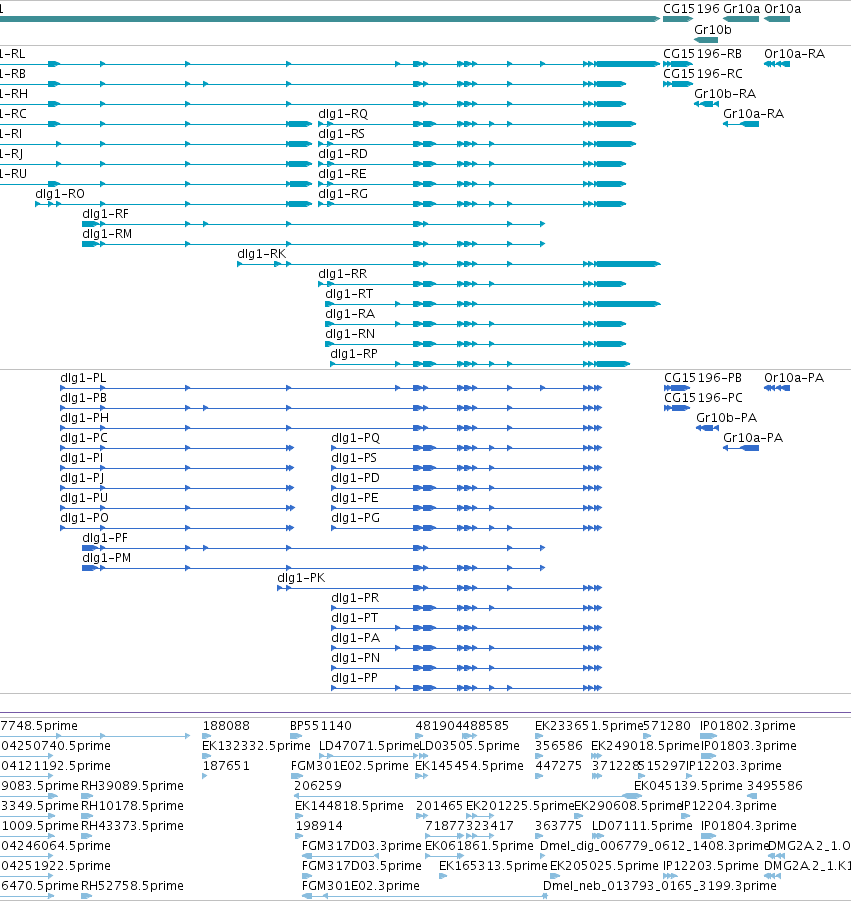
Task: Select the Gr10a gene label
Action: point(741,9)
